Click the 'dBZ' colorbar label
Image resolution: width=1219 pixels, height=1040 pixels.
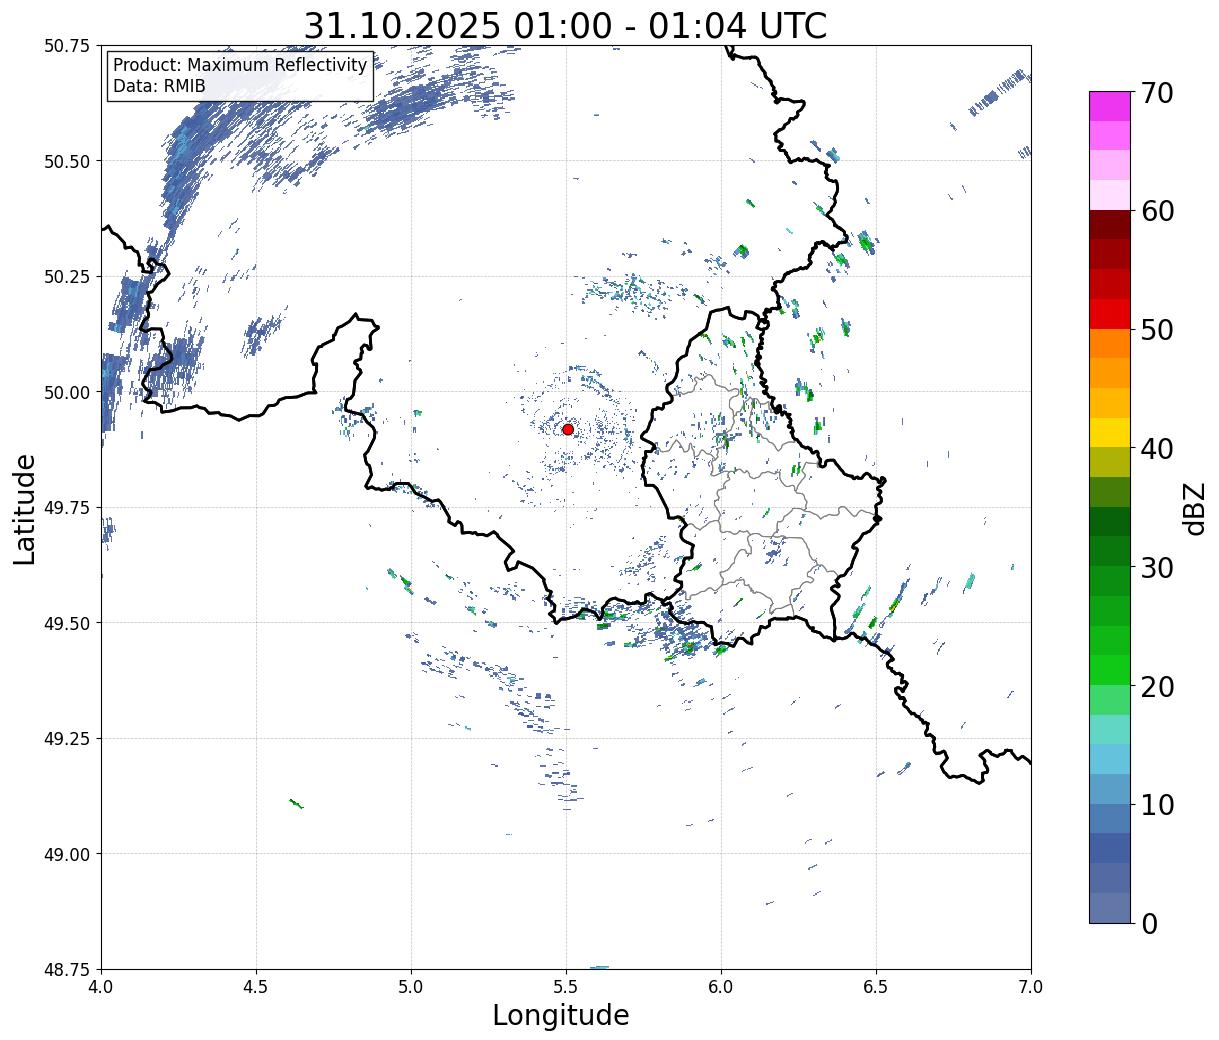pos(1195,508)
